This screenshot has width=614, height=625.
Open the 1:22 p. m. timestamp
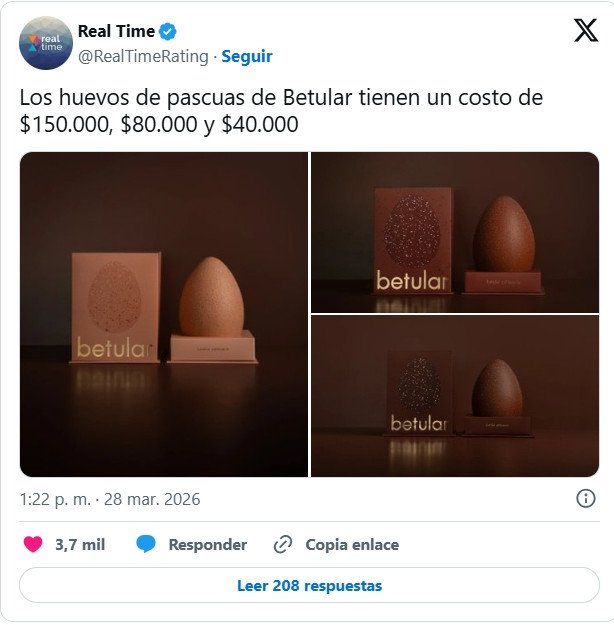[x=55, y=499]
